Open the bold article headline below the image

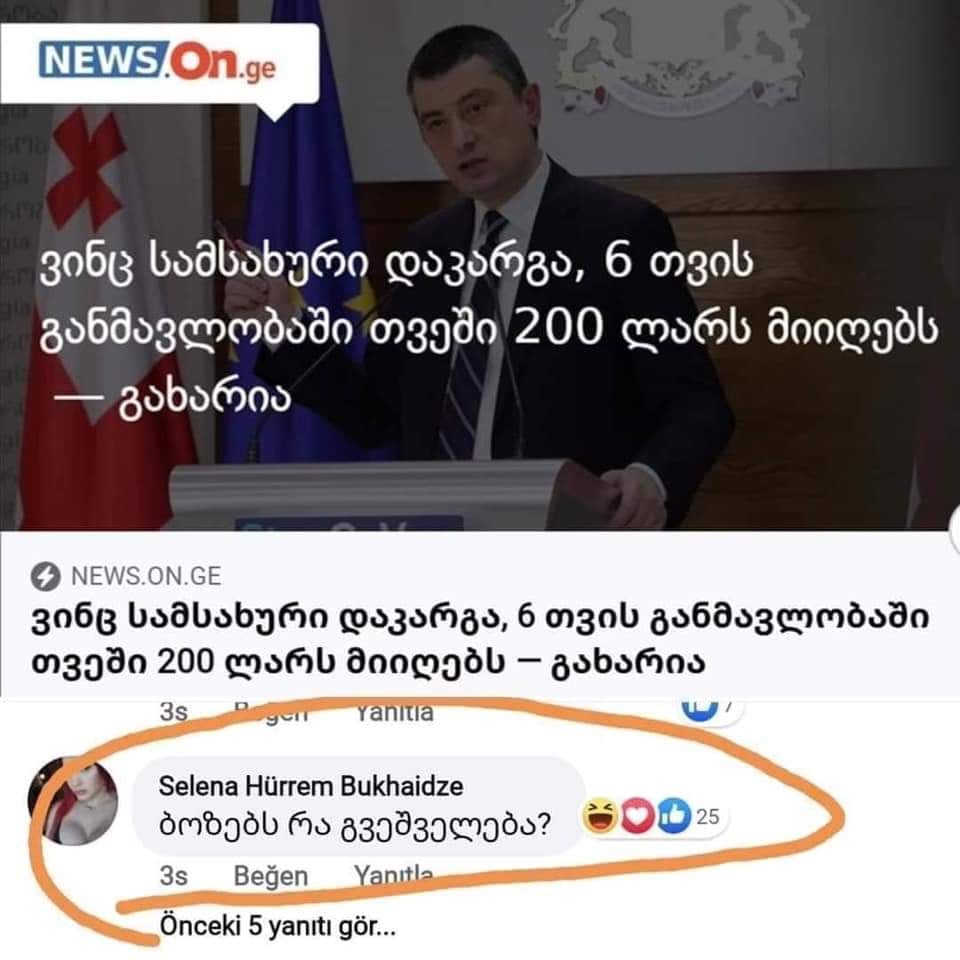pos(480,640)
